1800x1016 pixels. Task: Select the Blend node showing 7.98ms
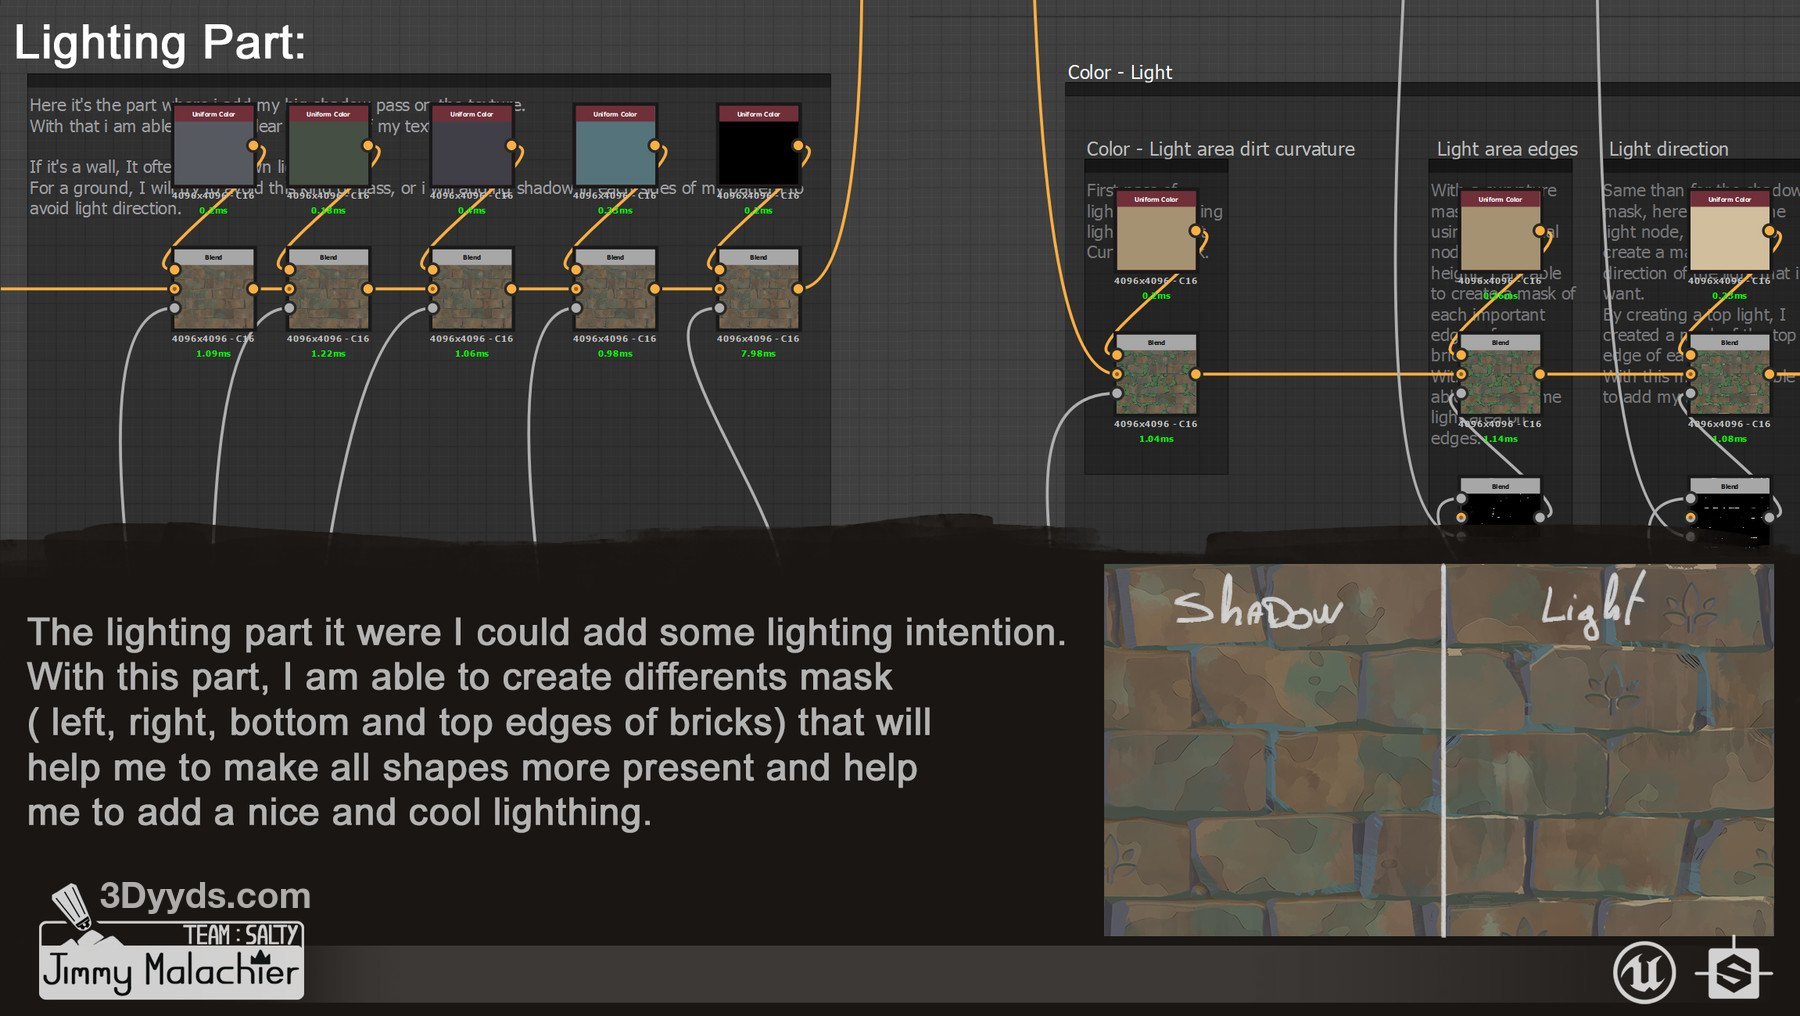[x=758, y=292]
